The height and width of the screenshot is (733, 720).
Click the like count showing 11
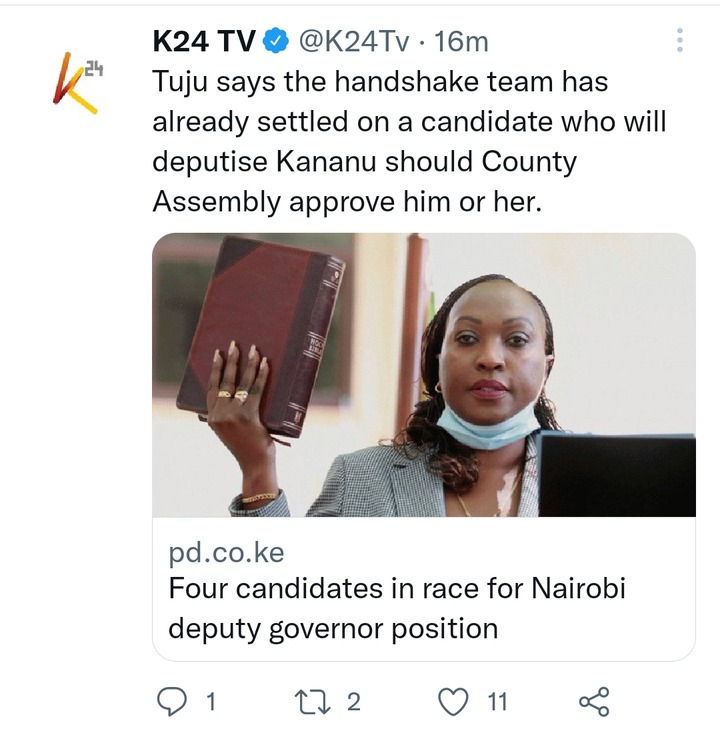pyautogui.click(x=497, y=702)
